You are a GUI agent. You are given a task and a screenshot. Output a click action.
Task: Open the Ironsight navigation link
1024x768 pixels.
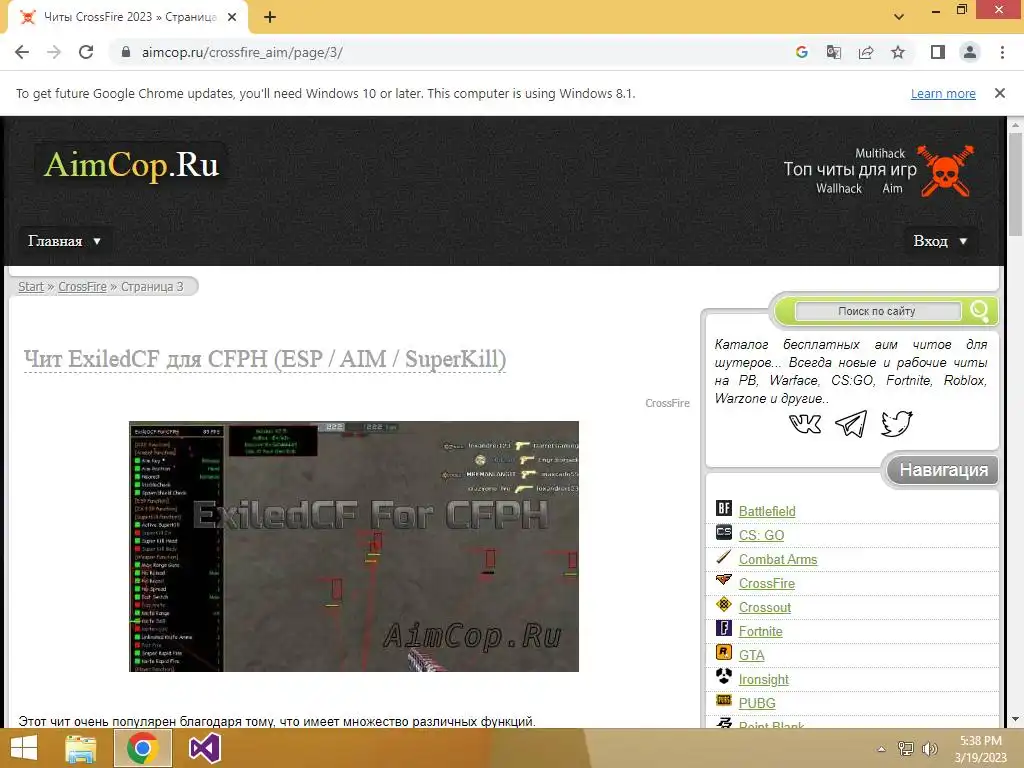pos(763,680)
